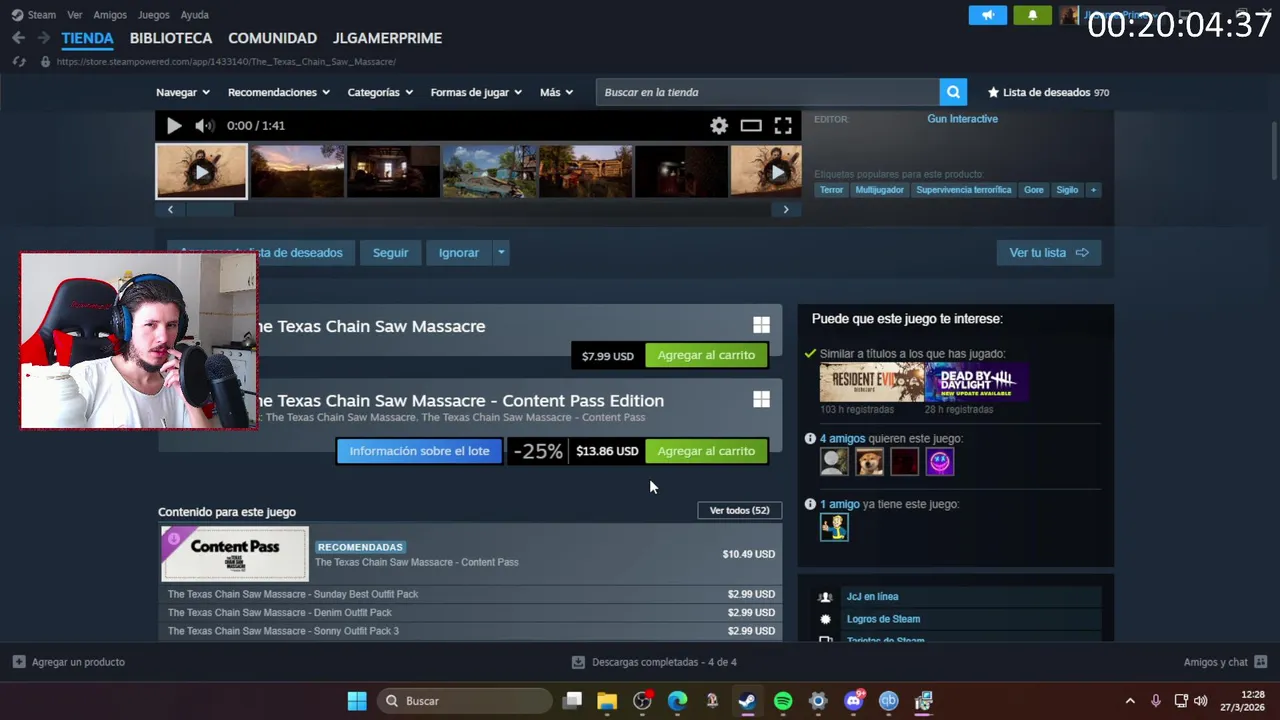The height and width of the screenshot is (720, 1280).
Task: Open Spotify from the taskbar
Action: [783, 701]
